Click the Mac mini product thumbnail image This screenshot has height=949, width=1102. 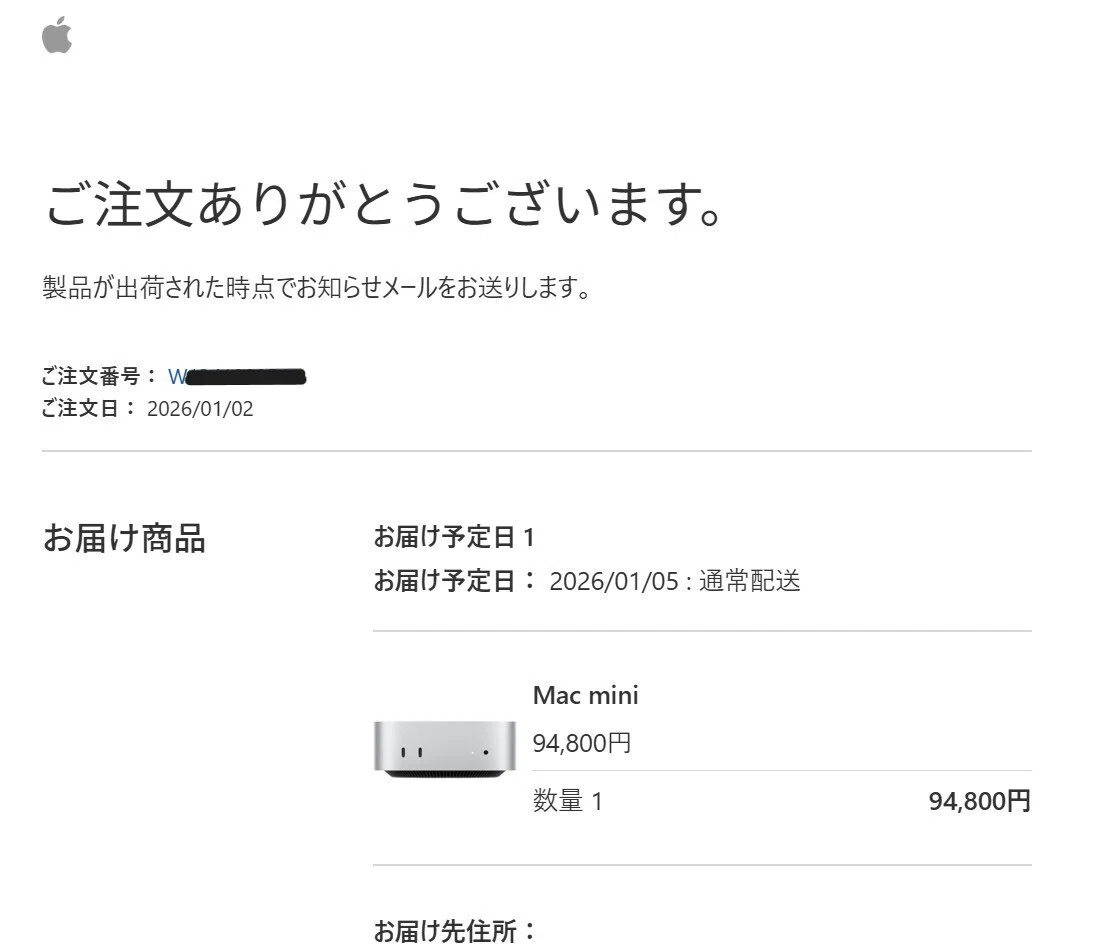444,749
